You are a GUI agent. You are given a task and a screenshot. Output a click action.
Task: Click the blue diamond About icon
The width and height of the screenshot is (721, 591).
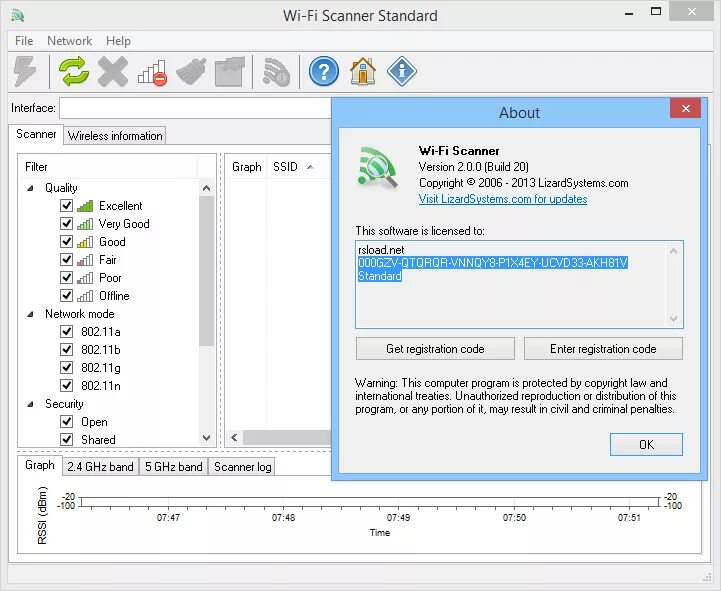(402, 71)
